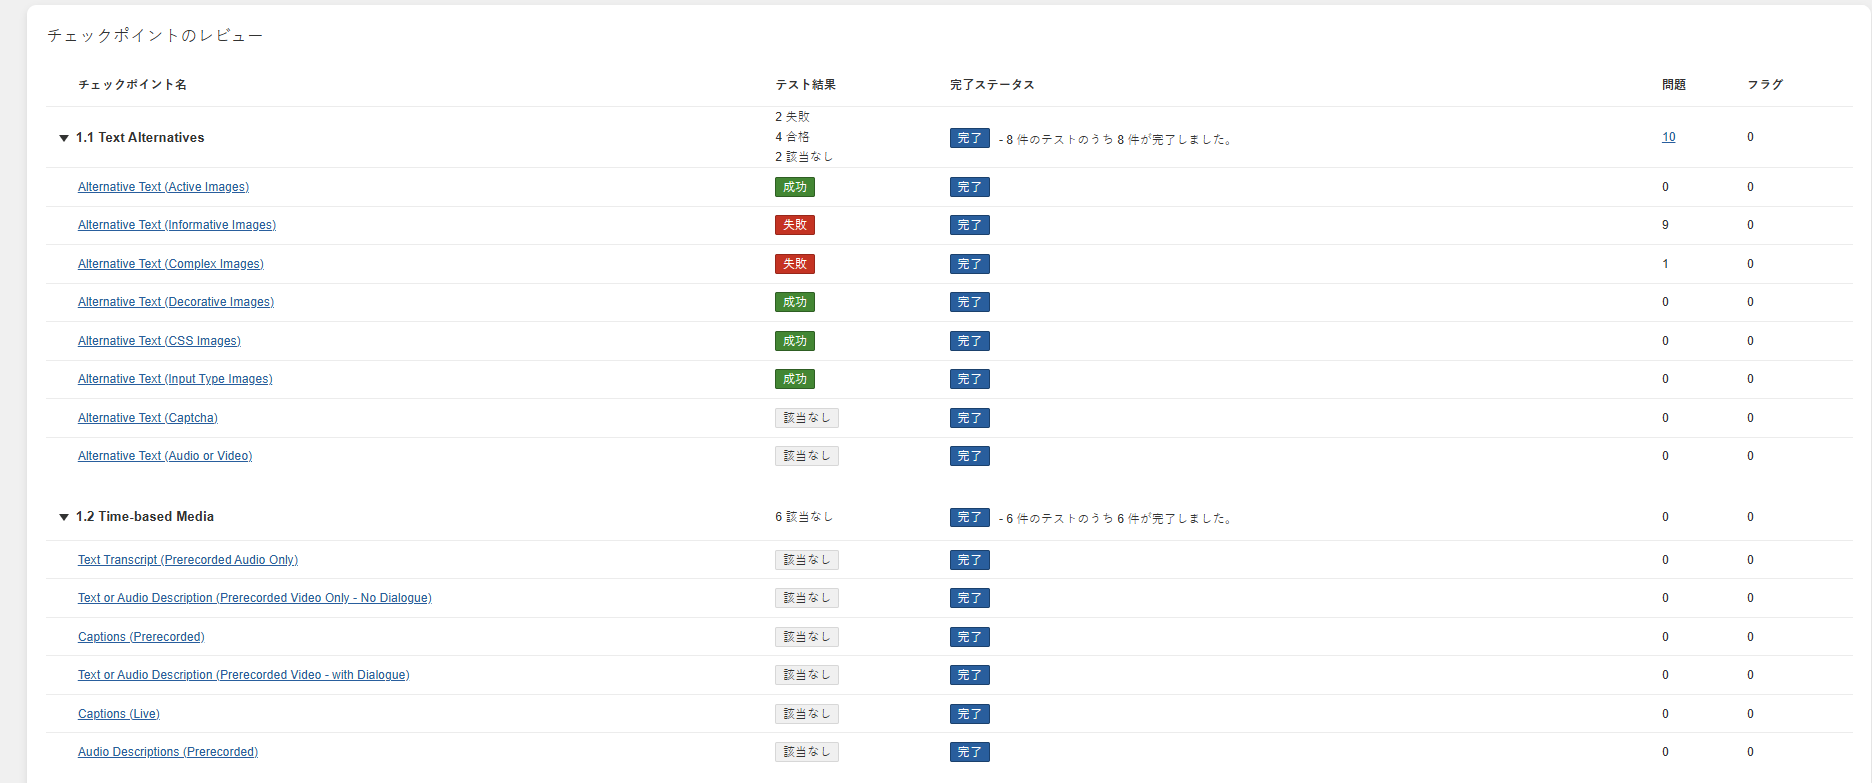This screenshot has height=783, width=1872.
Task: Open Audio Descriptions (Prerecorded) link
Action: (167, 752)
